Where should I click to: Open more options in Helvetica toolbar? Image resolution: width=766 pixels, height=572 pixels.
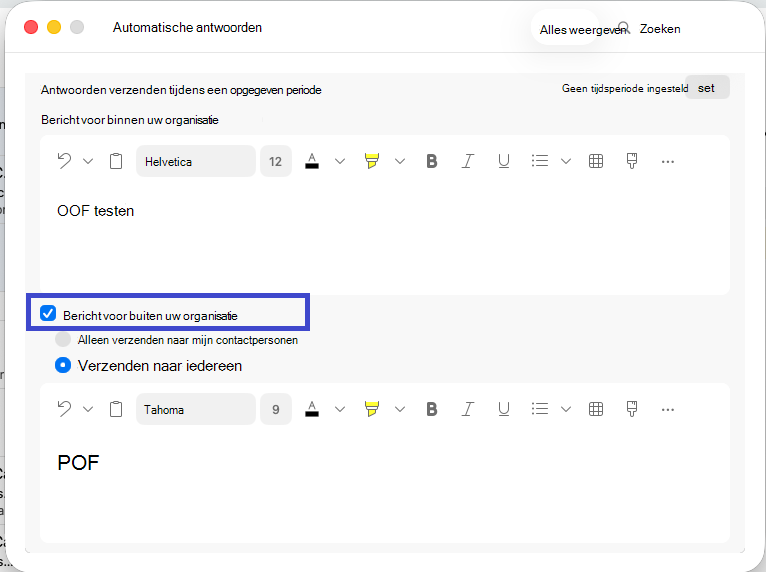click(667, 162)
